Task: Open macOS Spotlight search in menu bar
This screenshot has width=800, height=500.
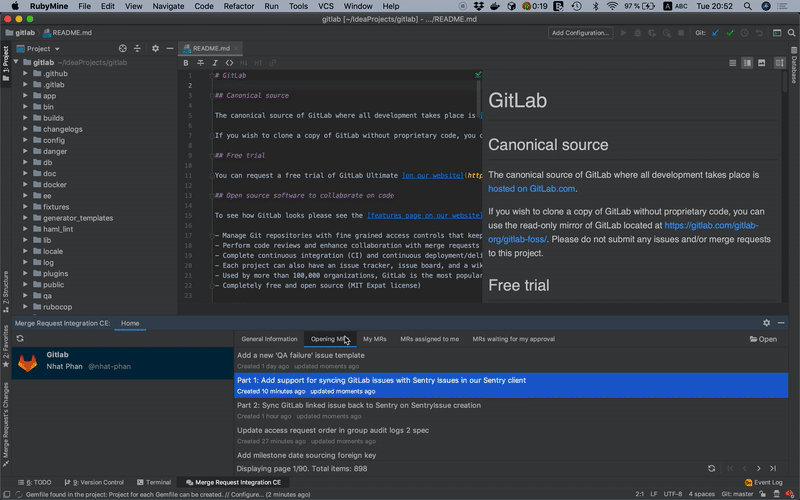Action: (x=747, y=6)
